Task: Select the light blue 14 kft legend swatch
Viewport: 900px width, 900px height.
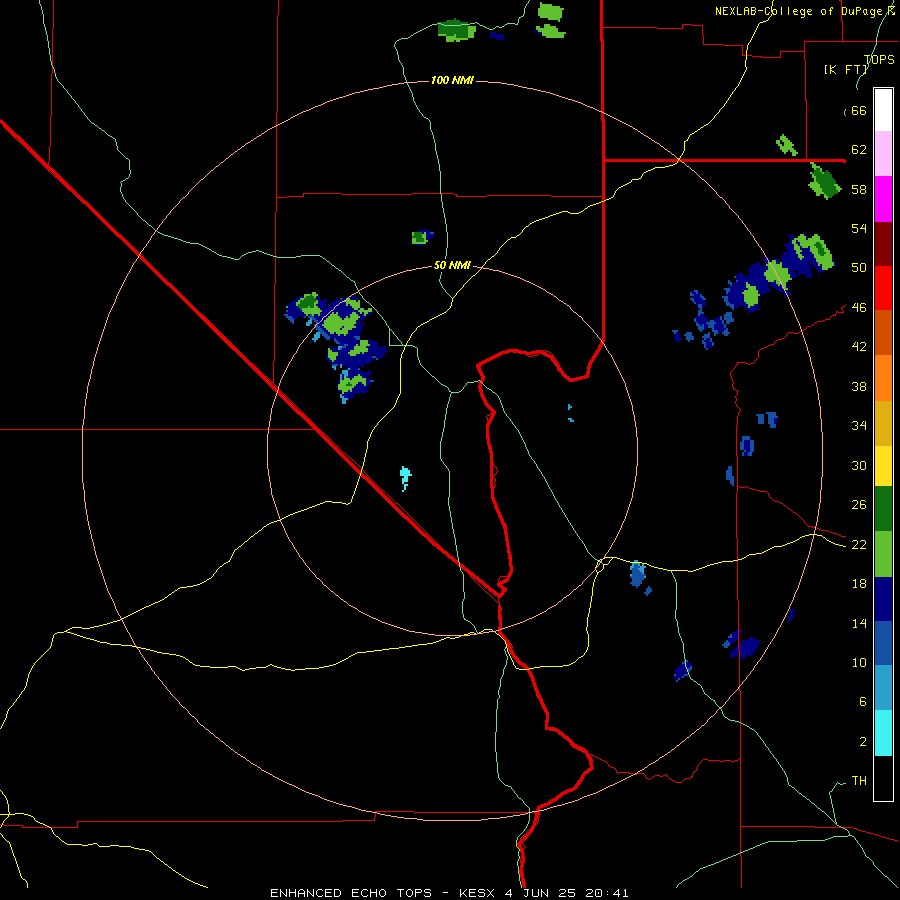Action: pos(883,687)
